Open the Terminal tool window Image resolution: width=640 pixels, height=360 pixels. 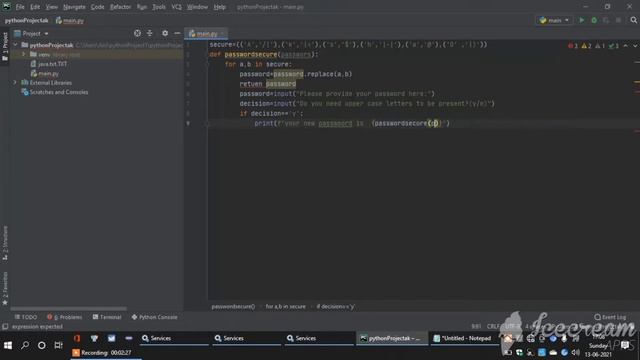pos(107,317)
